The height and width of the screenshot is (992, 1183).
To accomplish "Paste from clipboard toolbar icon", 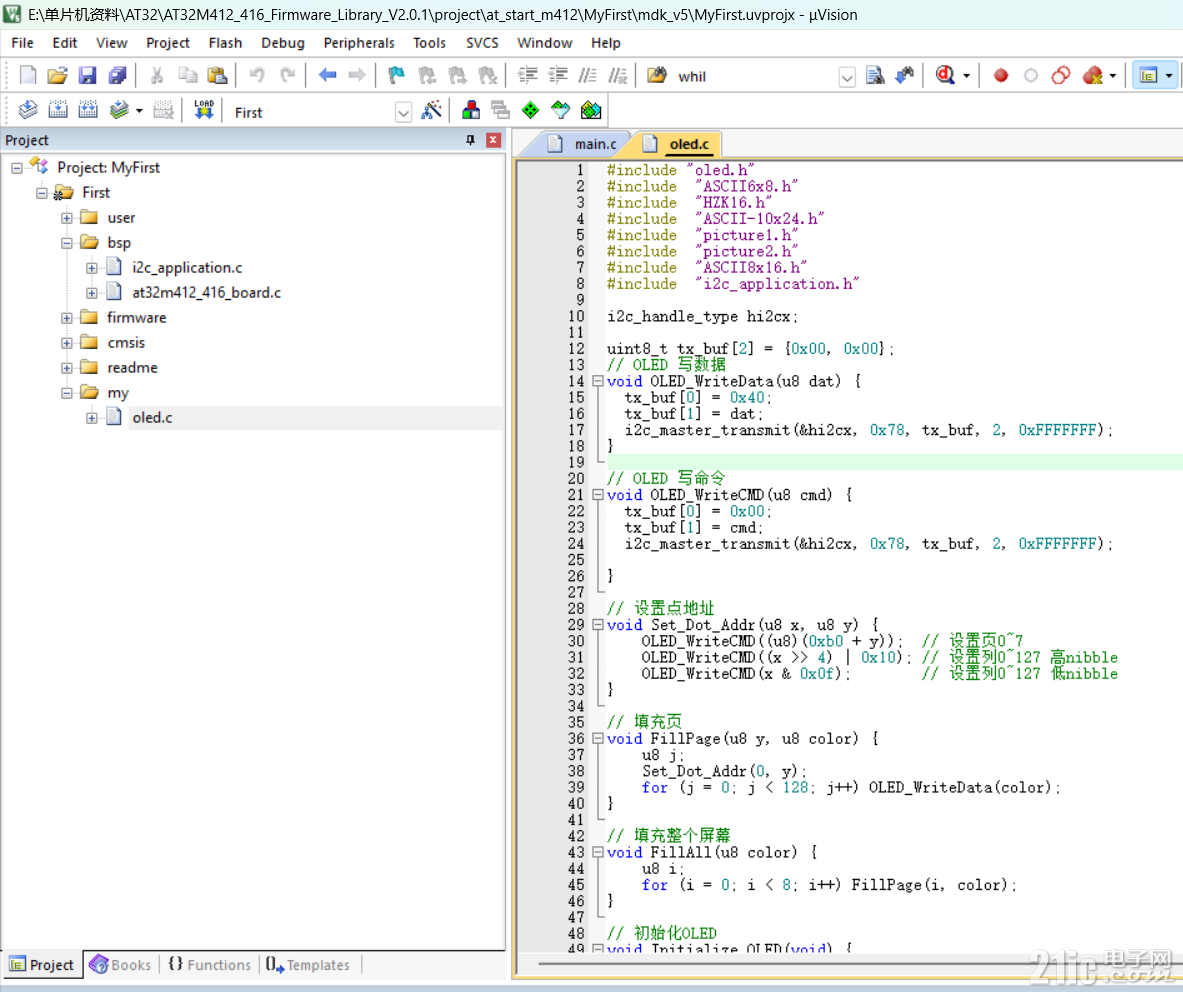I will click(217, 75).
